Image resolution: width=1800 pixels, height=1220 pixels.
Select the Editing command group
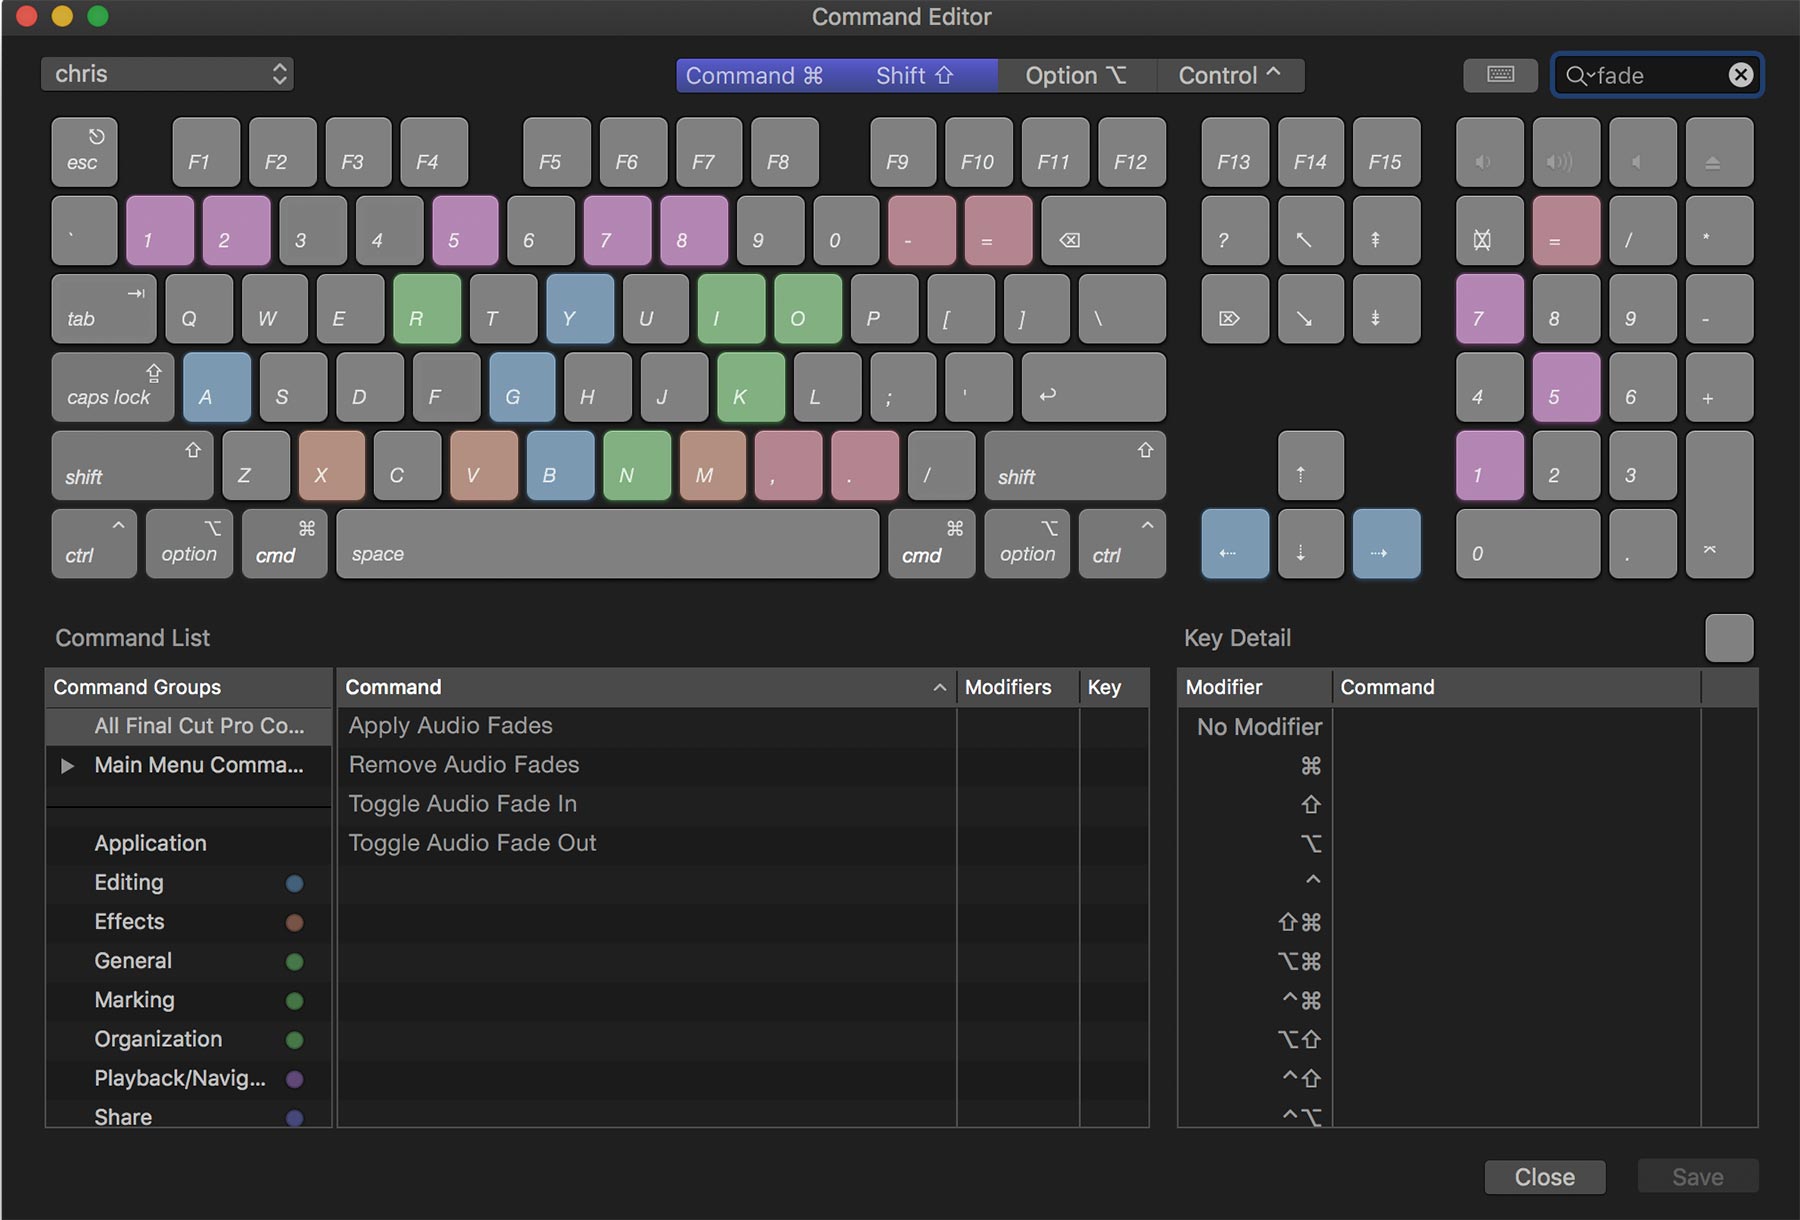click(189, 883)
